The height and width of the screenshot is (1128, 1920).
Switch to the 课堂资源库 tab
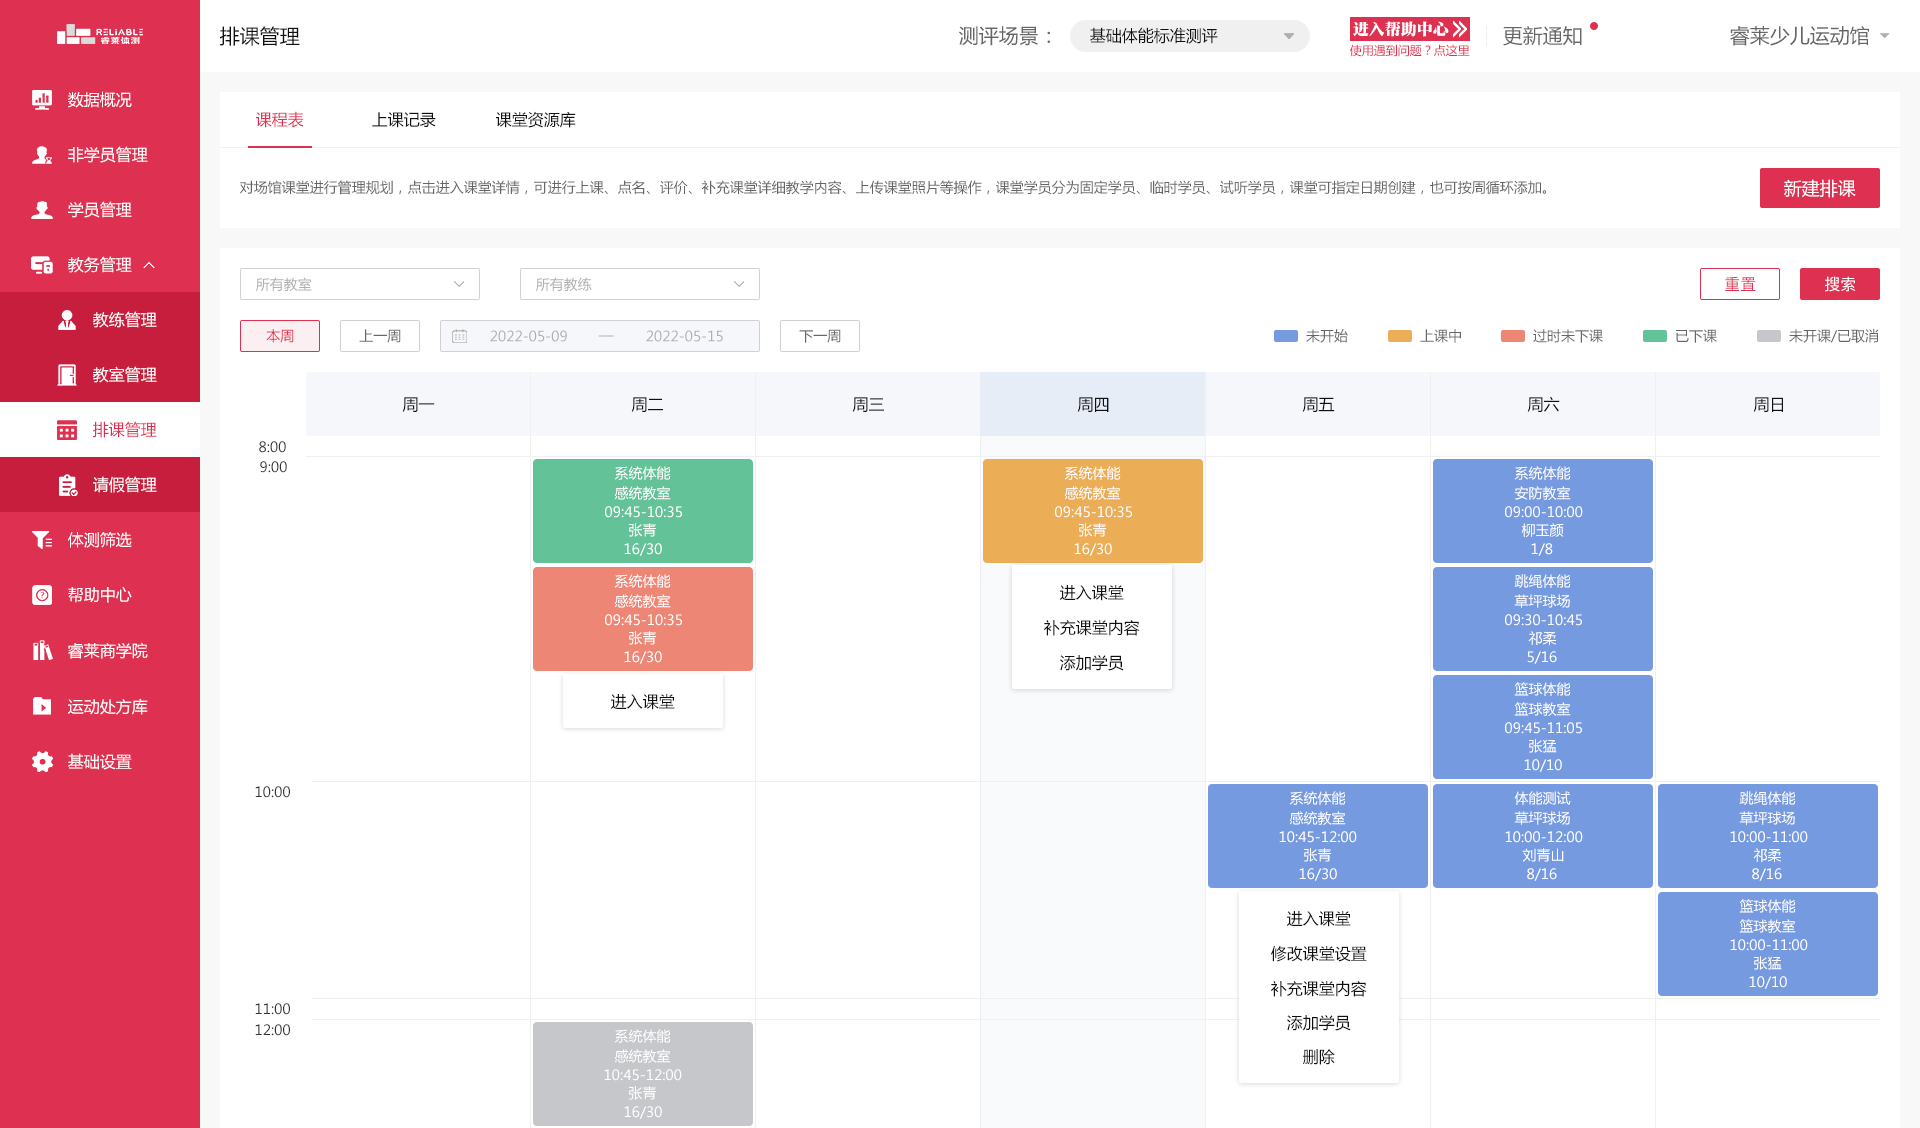[x=535, y=120]
